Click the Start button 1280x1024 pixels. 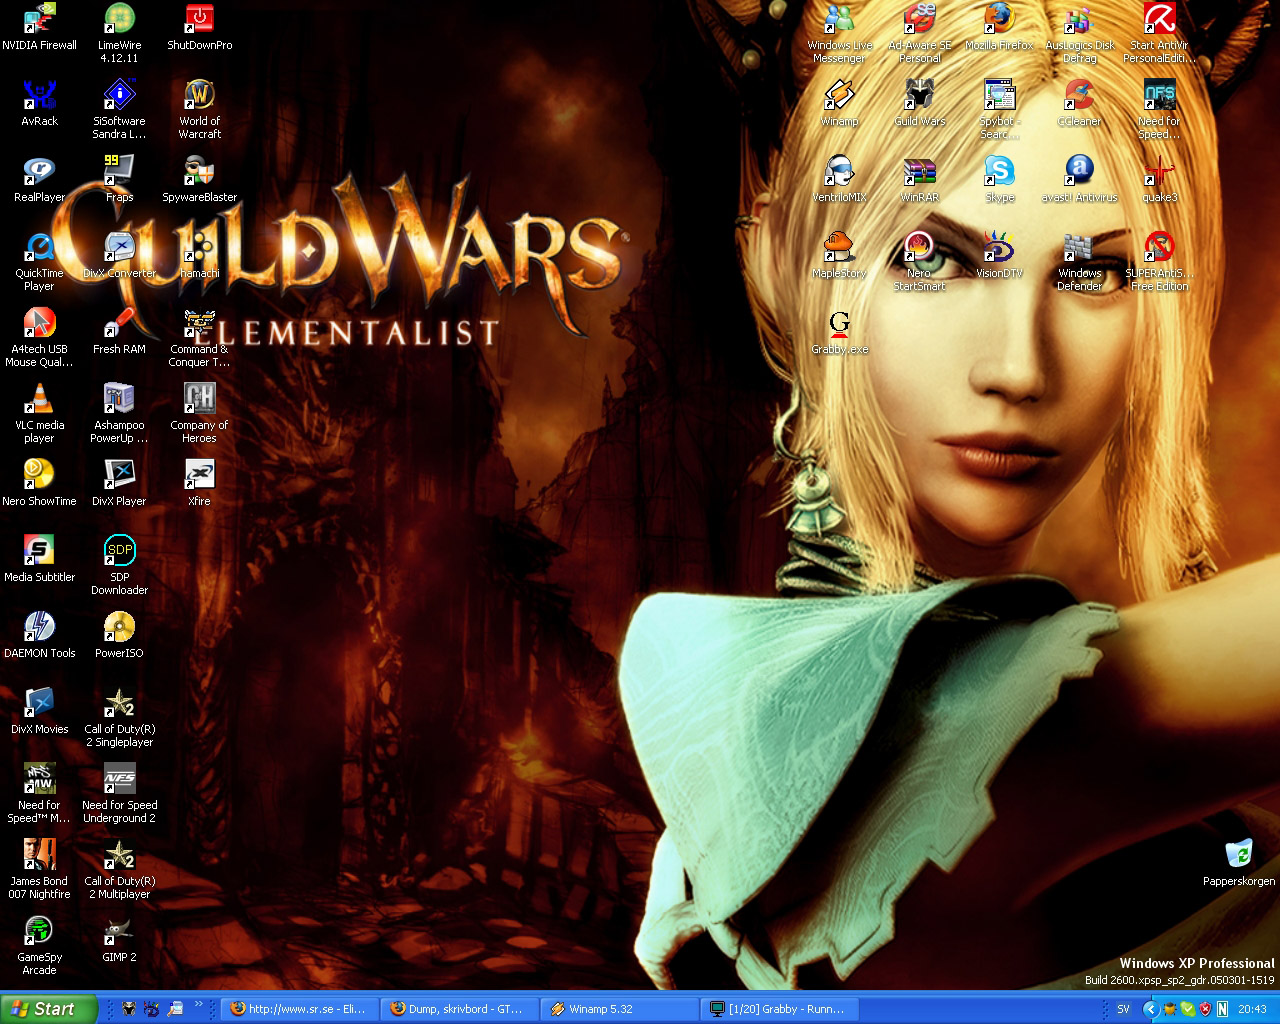pos(48,1009)
